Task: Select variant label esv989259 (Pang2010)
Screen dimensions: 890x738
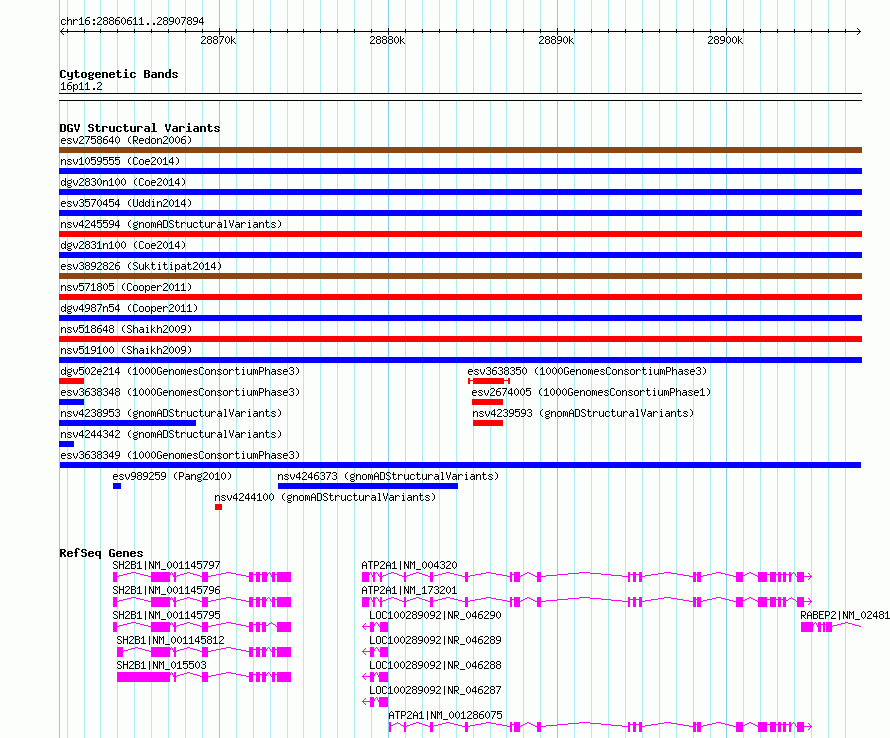Action: point(172,476)
